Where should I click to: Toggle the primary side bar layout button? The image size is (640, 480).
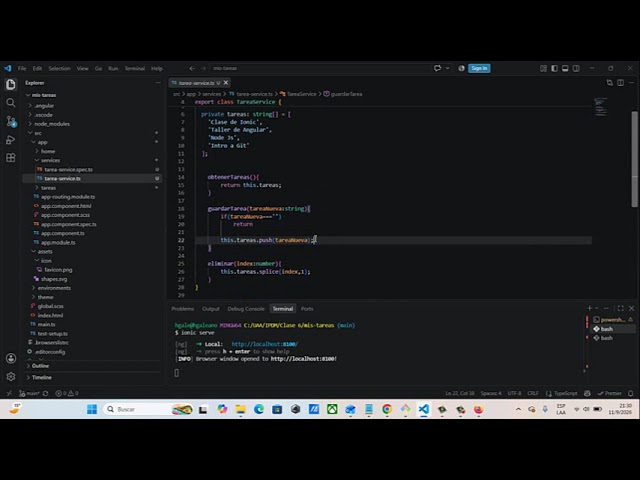pos(554,69)
